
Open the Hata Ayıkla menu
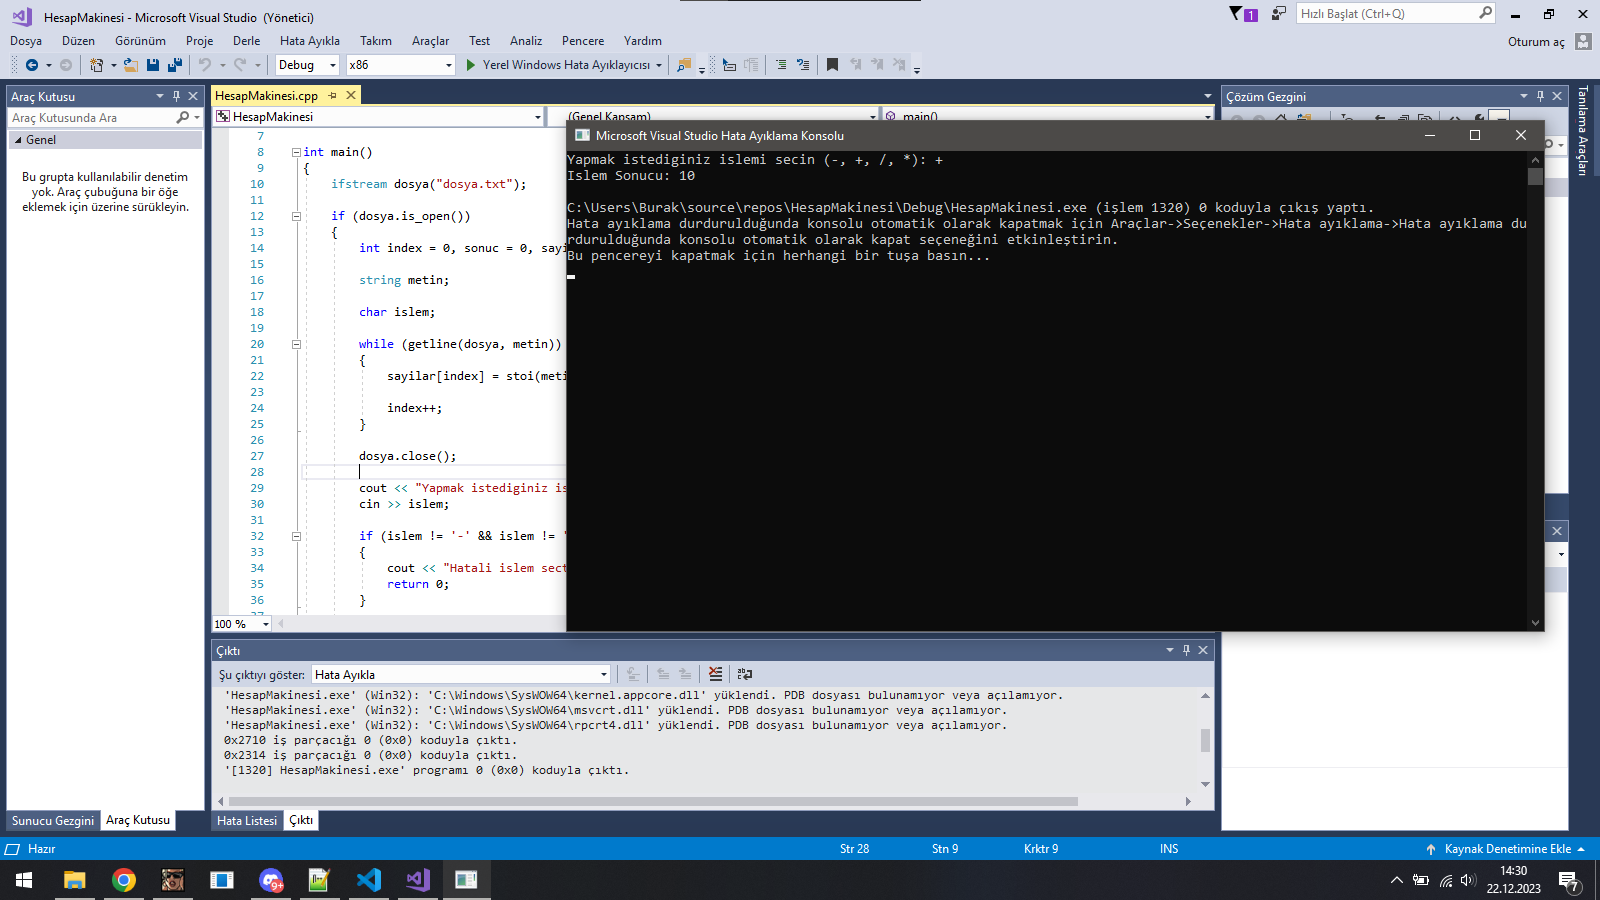click(309, 41)
